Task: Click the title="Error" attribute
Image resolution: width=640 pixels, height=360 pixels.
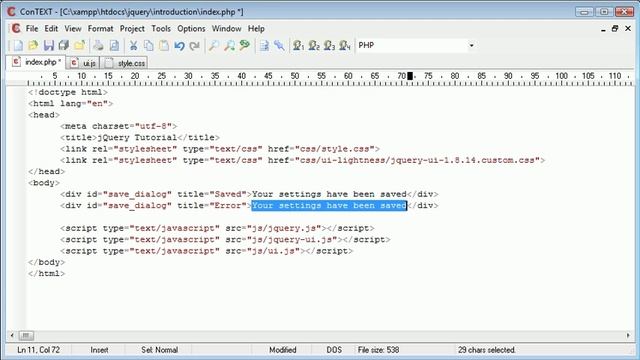Action: [212, 205]
